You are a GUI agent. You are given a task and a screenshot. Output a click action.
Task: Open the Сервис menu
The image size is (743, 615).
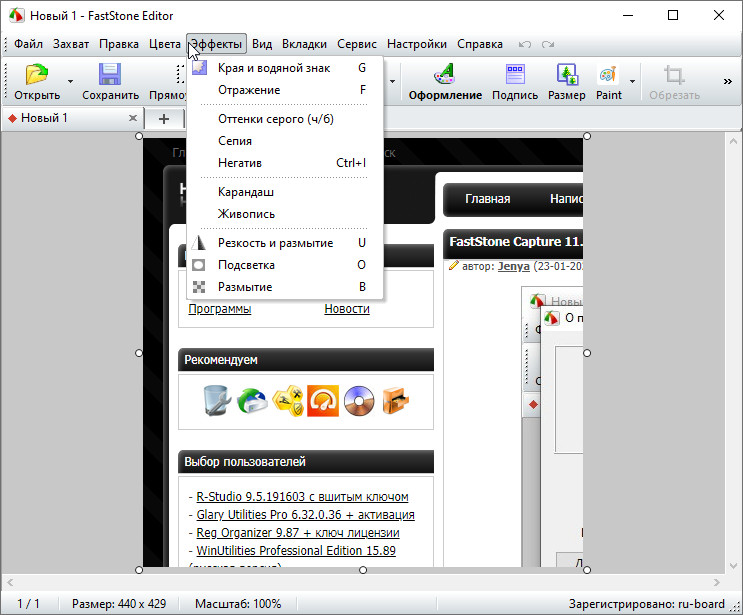tap(357, 44)
